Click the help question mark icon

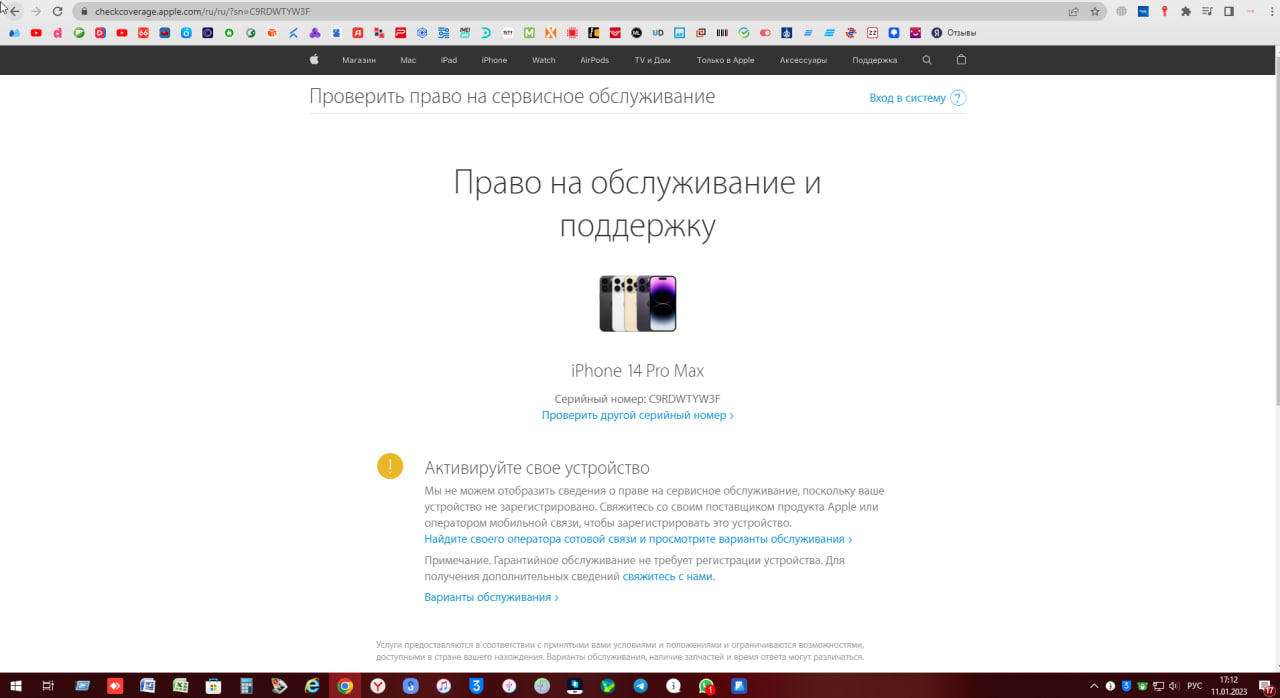(x=958, y=98)
